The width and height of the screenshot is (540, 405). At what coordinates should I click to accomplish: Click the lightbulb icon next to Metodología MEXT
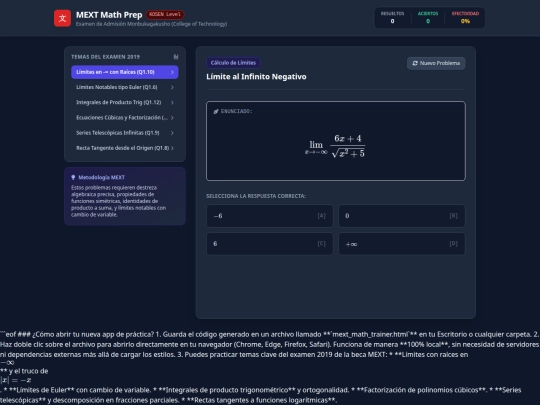pyautogui.click(x=73, y=177)
